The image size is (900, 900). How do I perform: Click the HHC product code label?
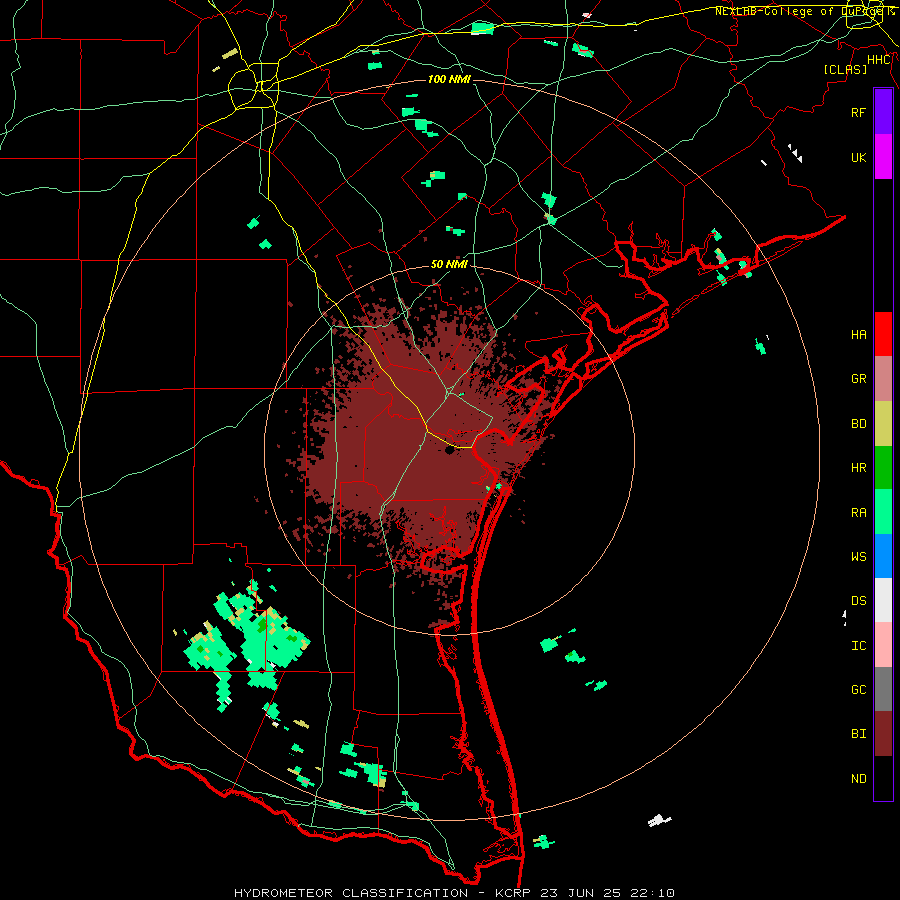(879, 60)
